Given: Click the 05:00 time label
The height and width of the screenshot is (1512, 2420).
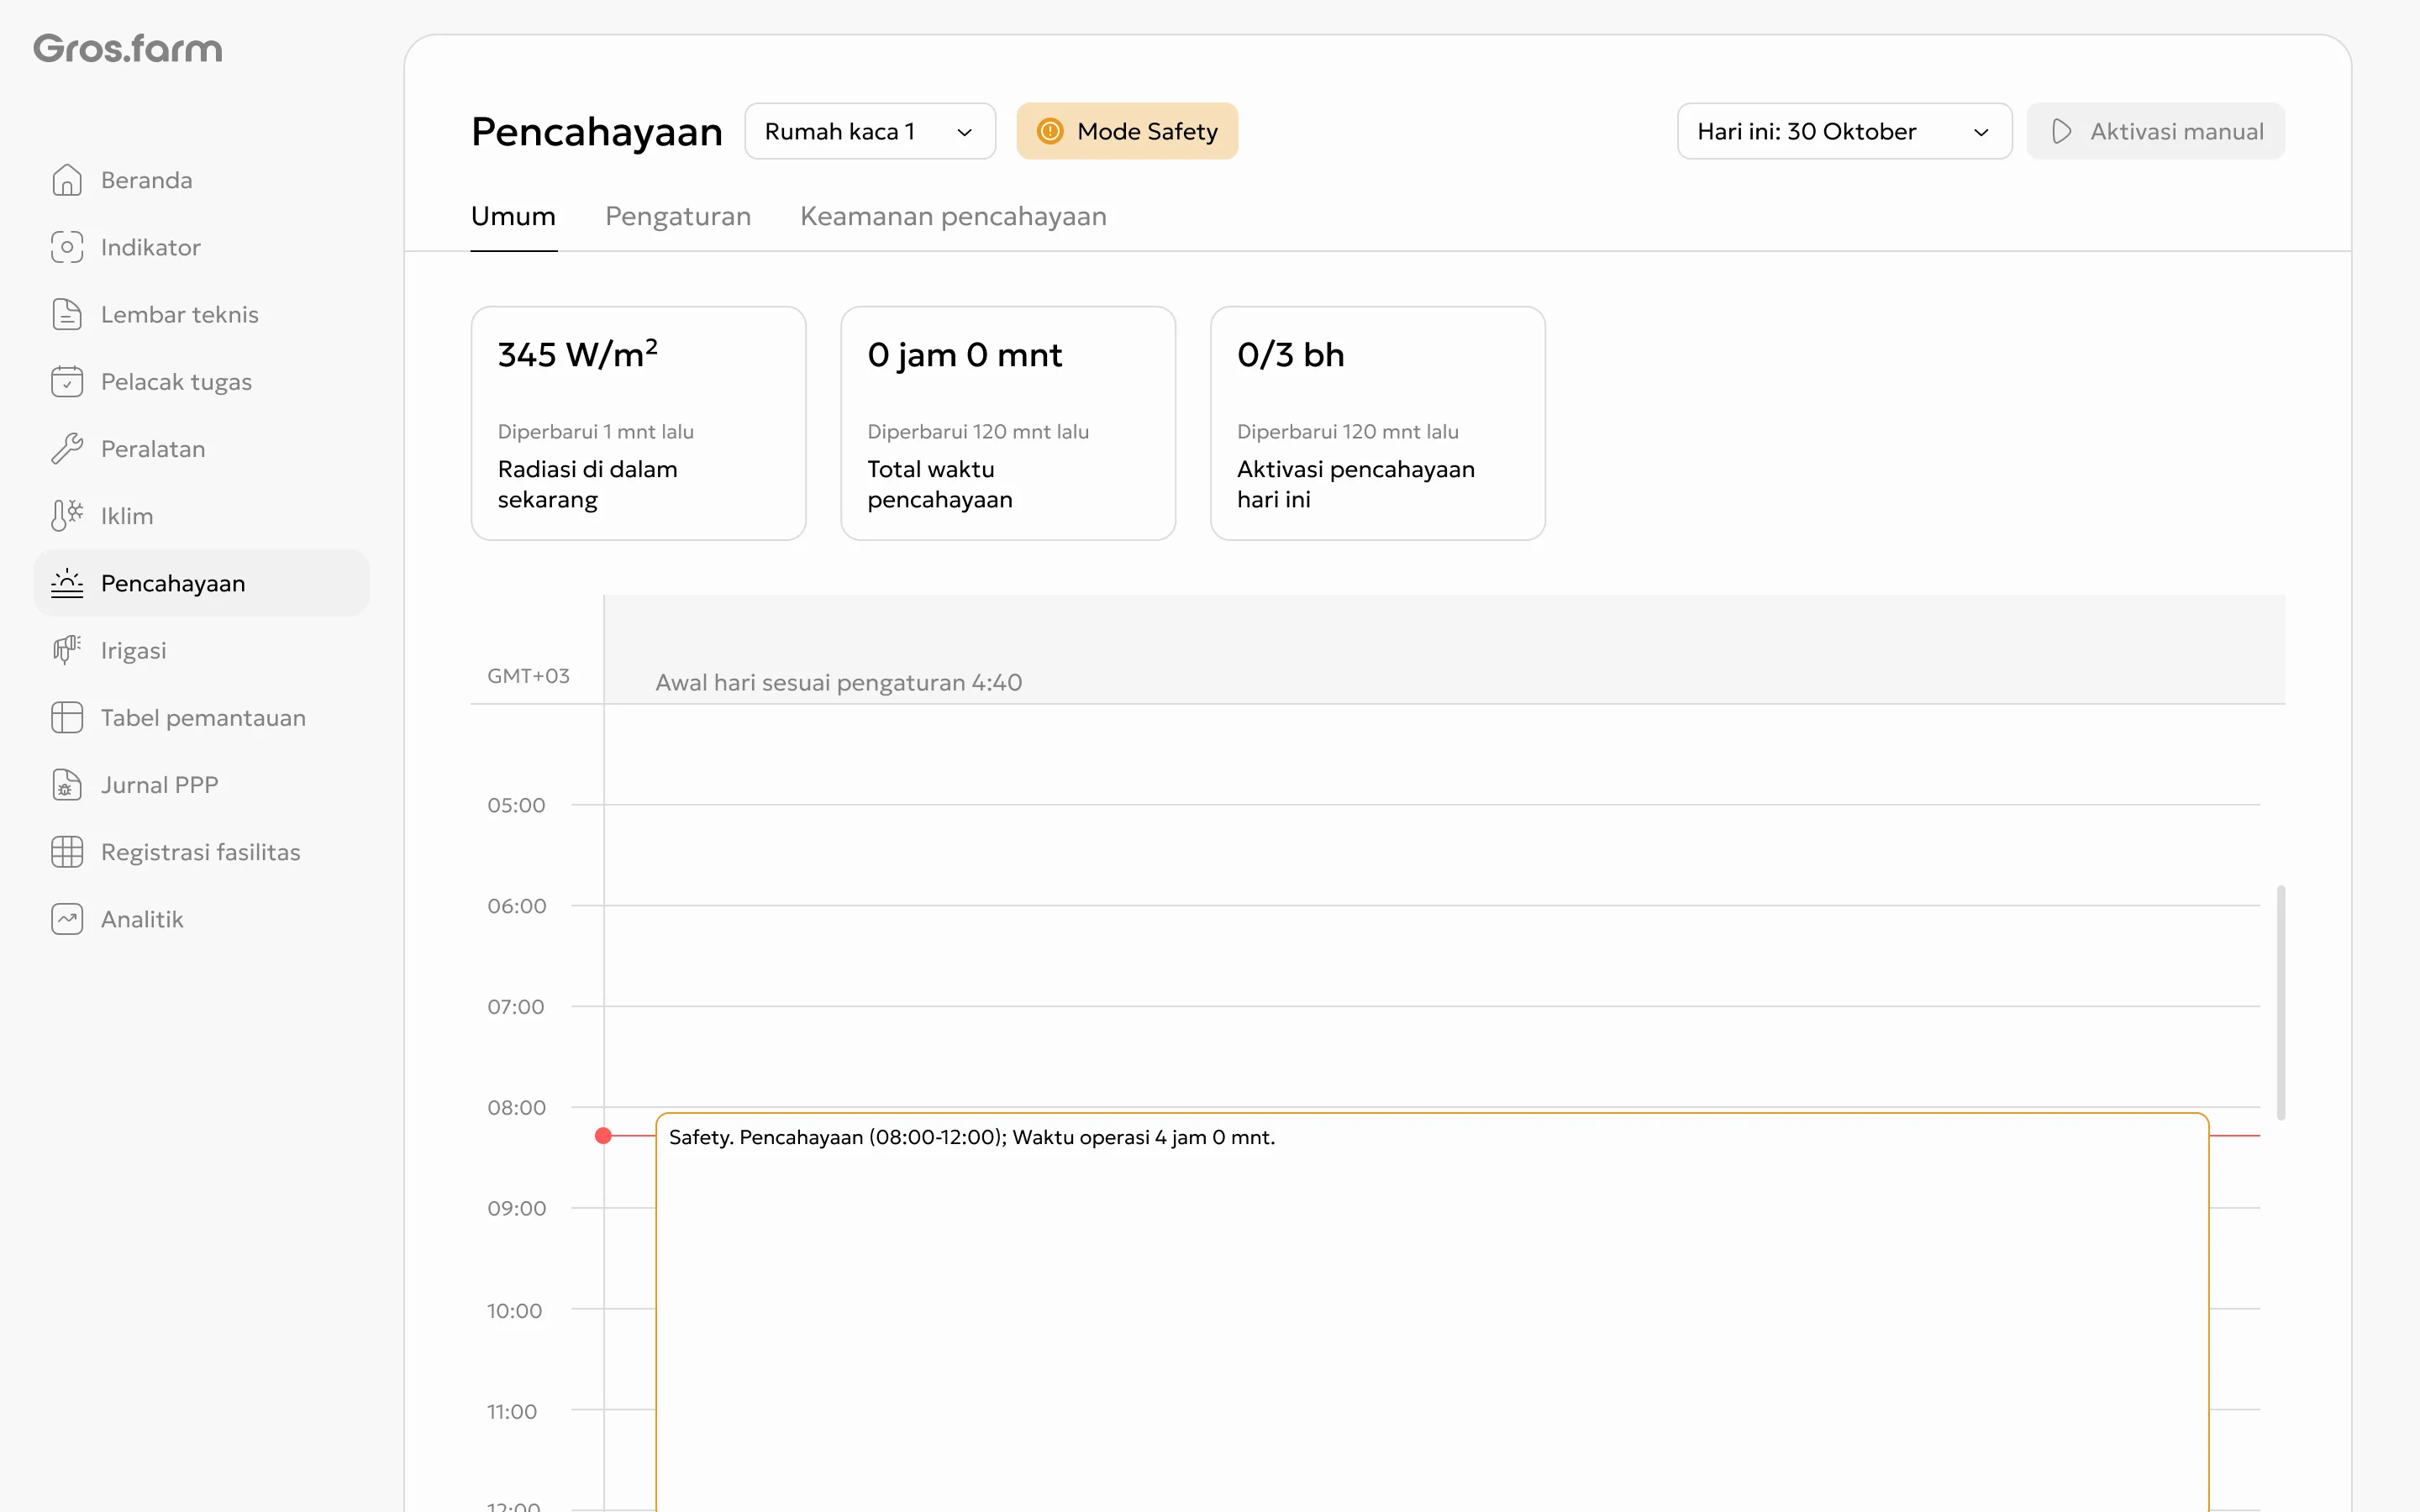Looking at the screenshot, I should 516,805.
